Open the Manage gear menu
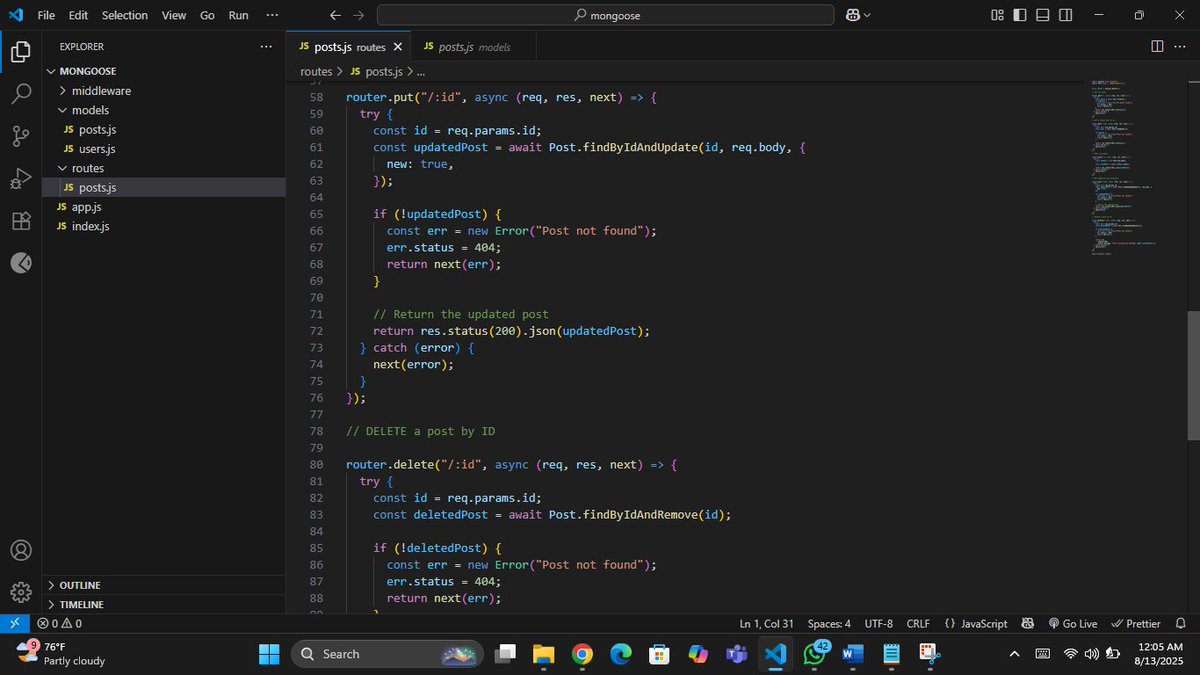 pyautogui.click(x=21, y=592)
